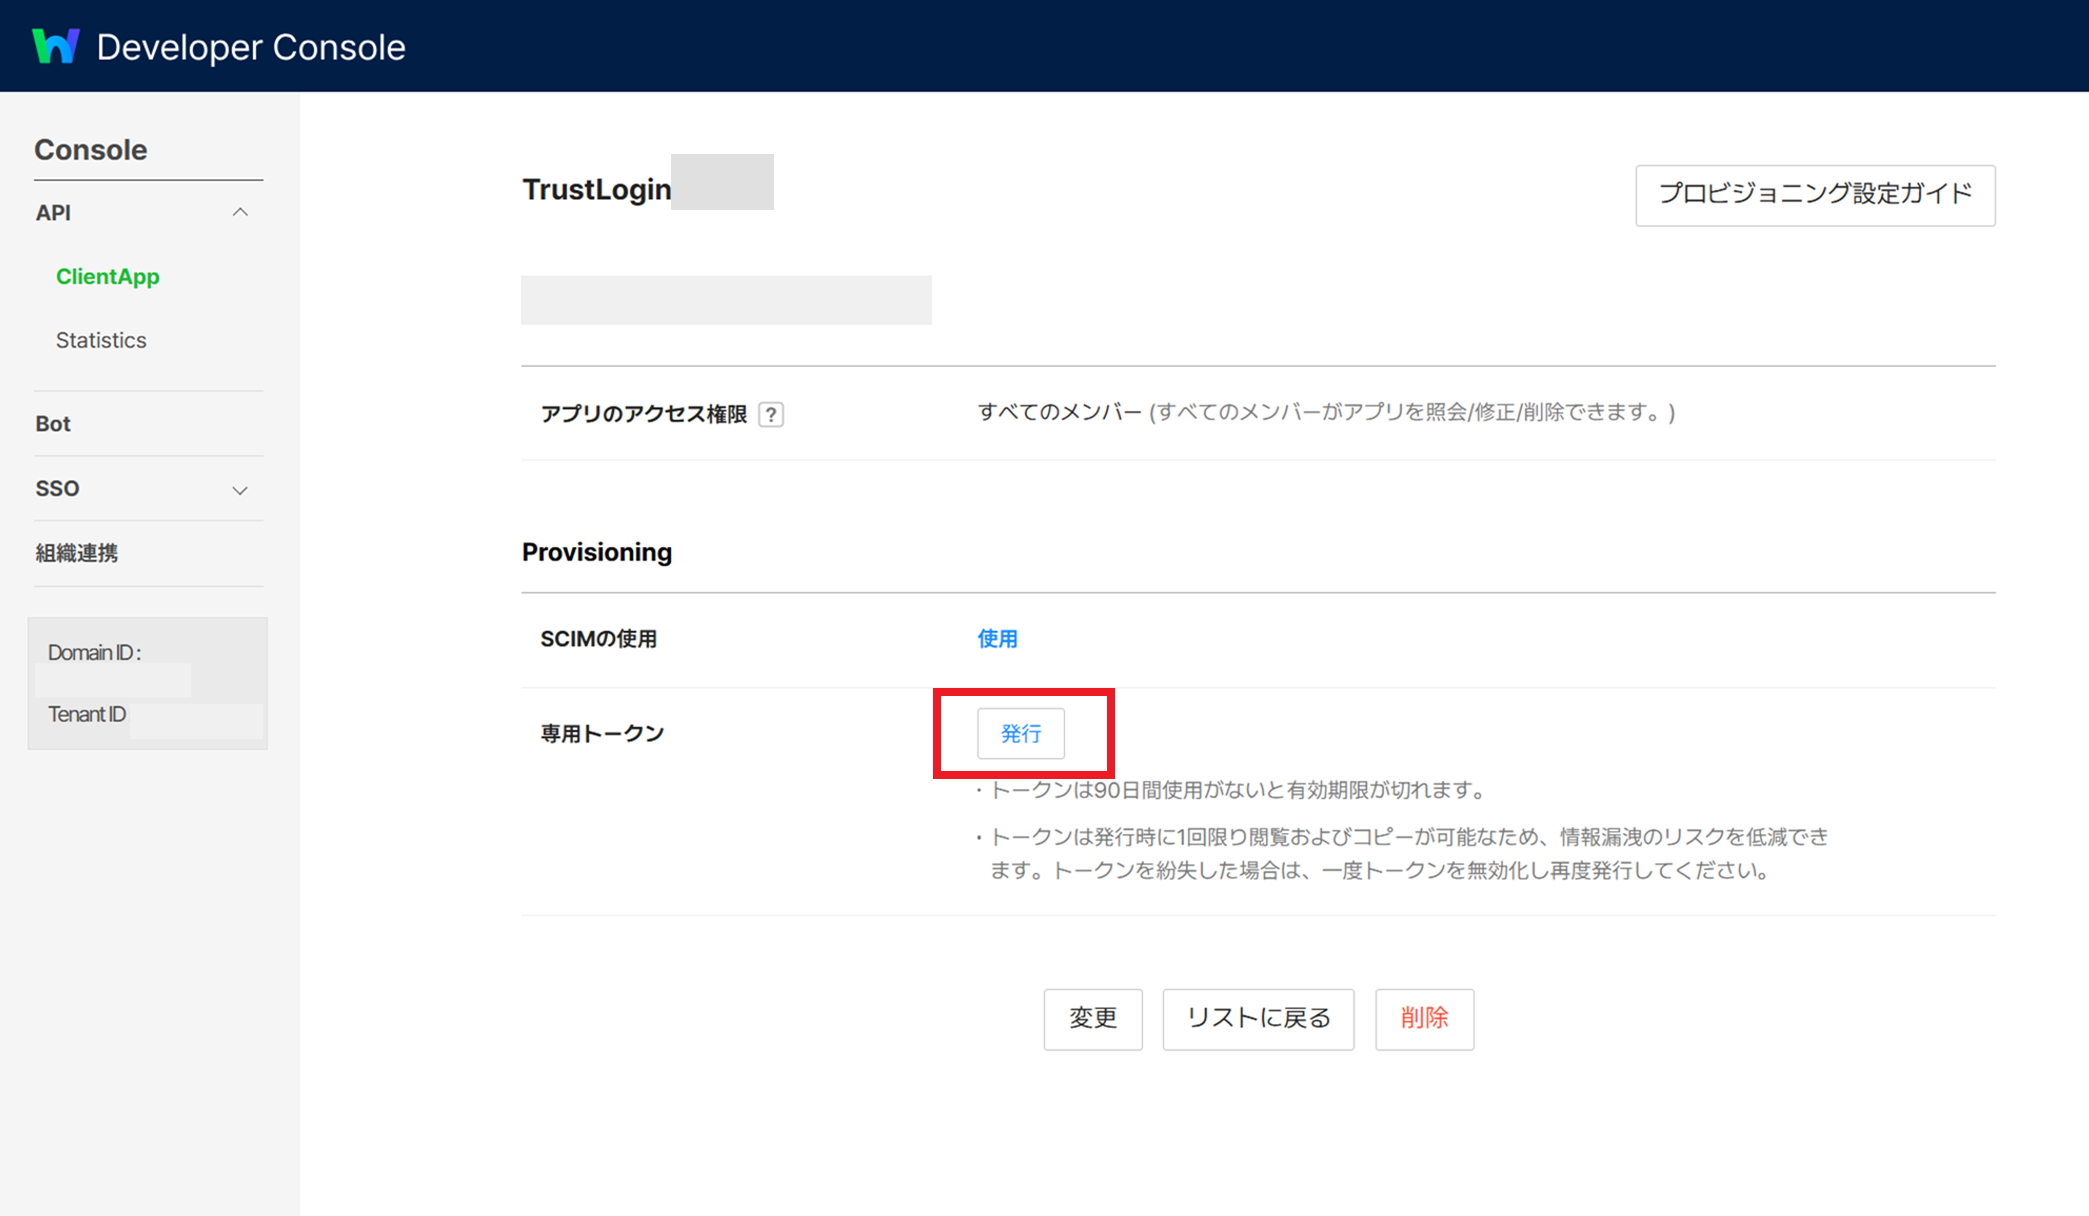The height and width of the screenshot is (1216, 2089).
Task: Click the Developer Console W logo
Action: coord(56,46)
